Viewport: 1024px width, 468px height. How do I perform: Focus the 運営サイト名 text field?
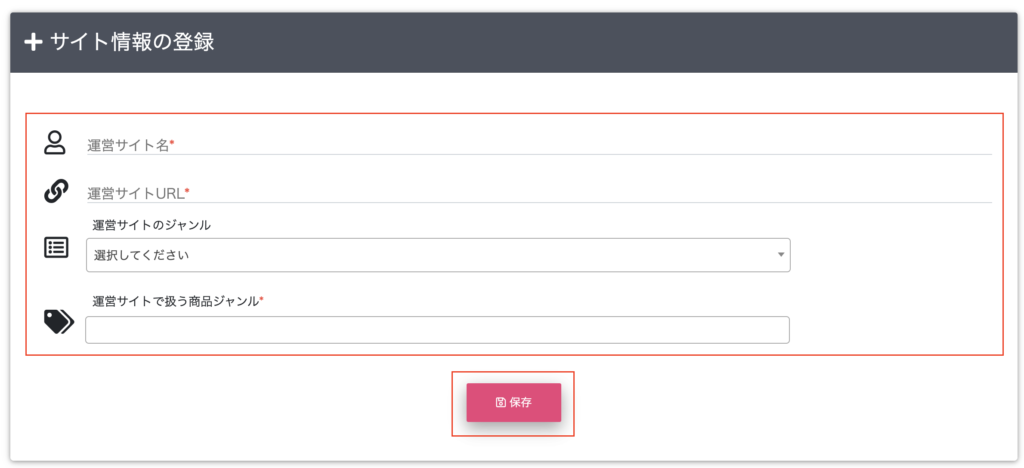[x=539, y=146]
